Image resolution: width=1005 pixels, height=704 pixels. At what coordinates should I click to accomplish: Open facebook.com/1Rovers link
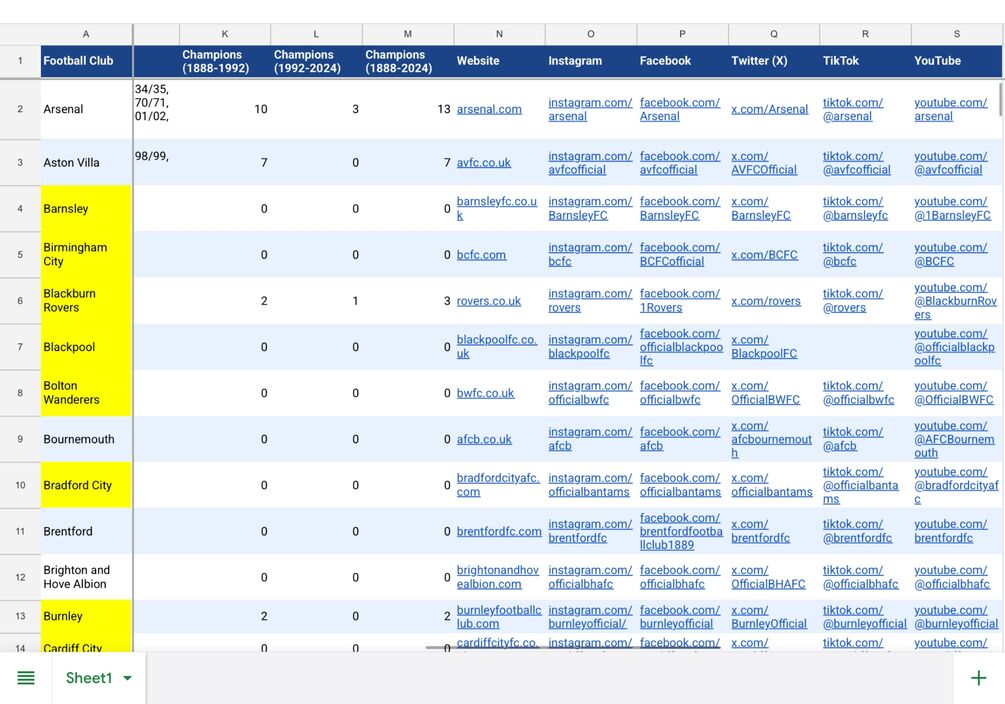[679, 301]
